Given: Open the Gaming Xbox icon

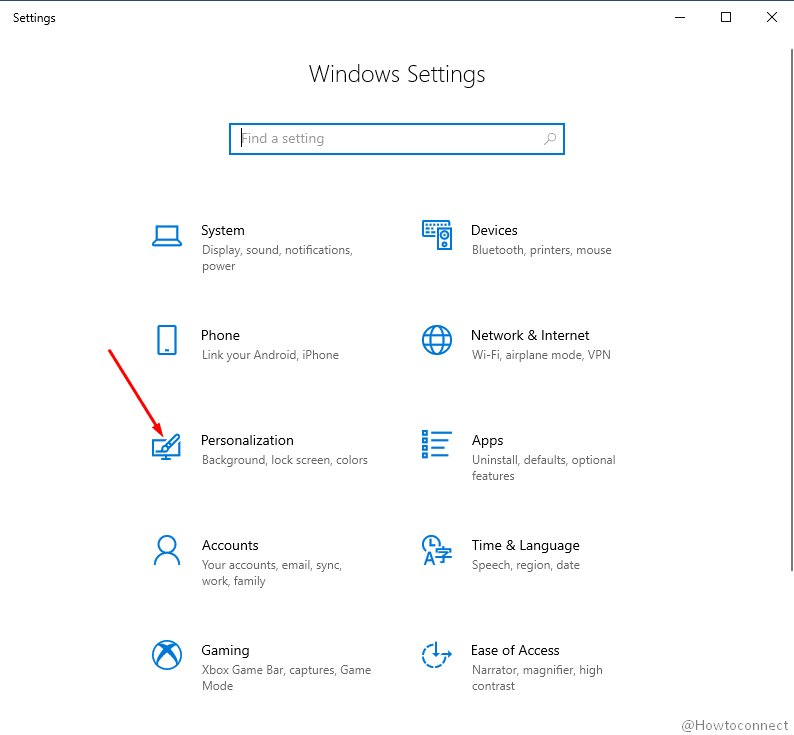Looking at the screenshot, I should 167,655.
